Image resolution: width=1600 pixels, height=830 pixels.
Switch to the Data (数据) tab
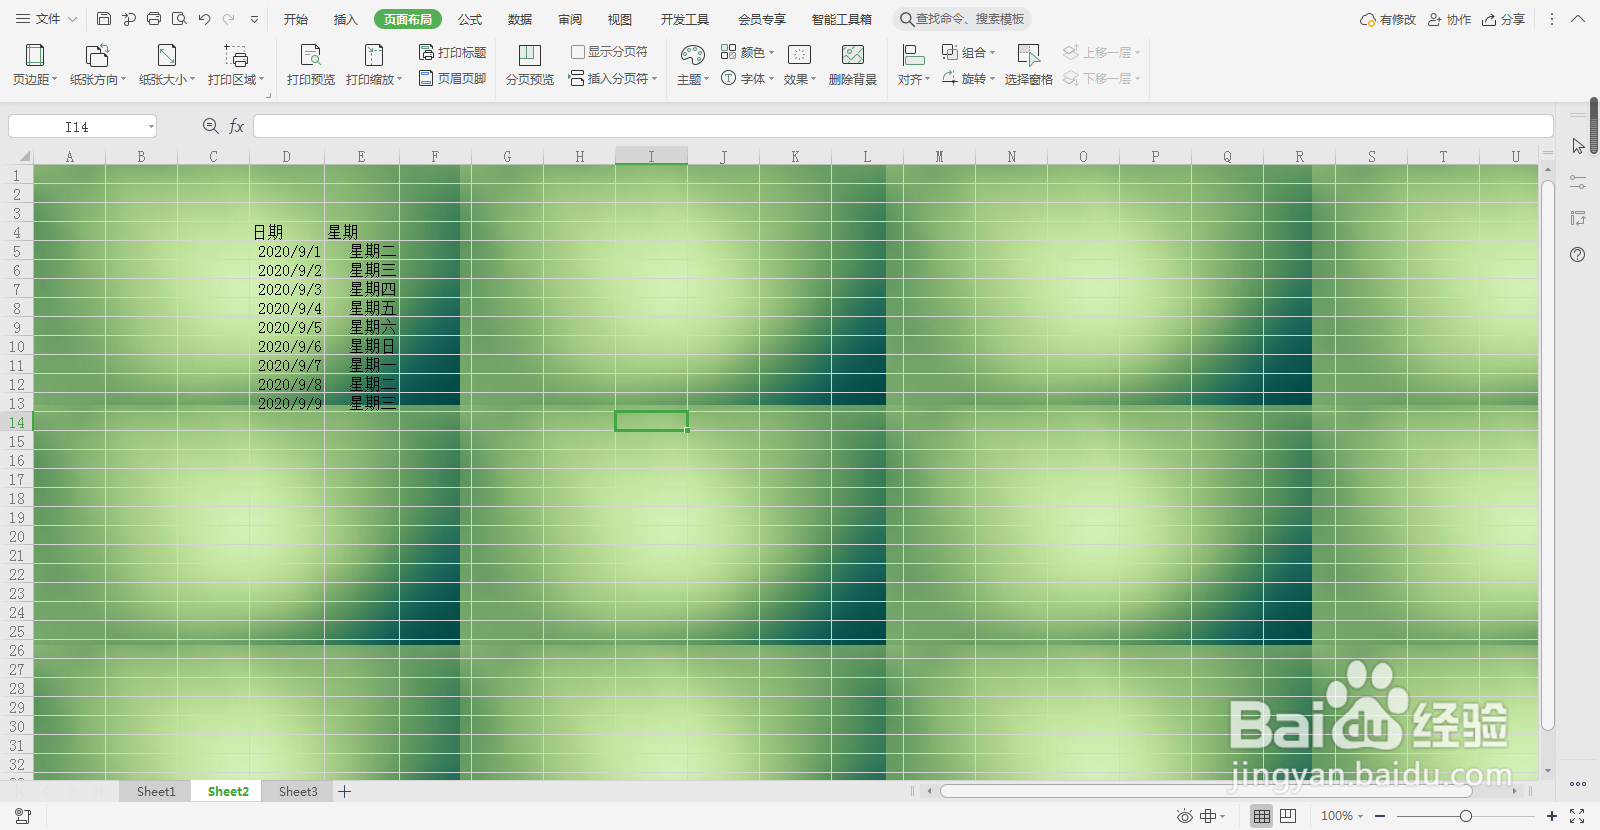tap(520, 19)
